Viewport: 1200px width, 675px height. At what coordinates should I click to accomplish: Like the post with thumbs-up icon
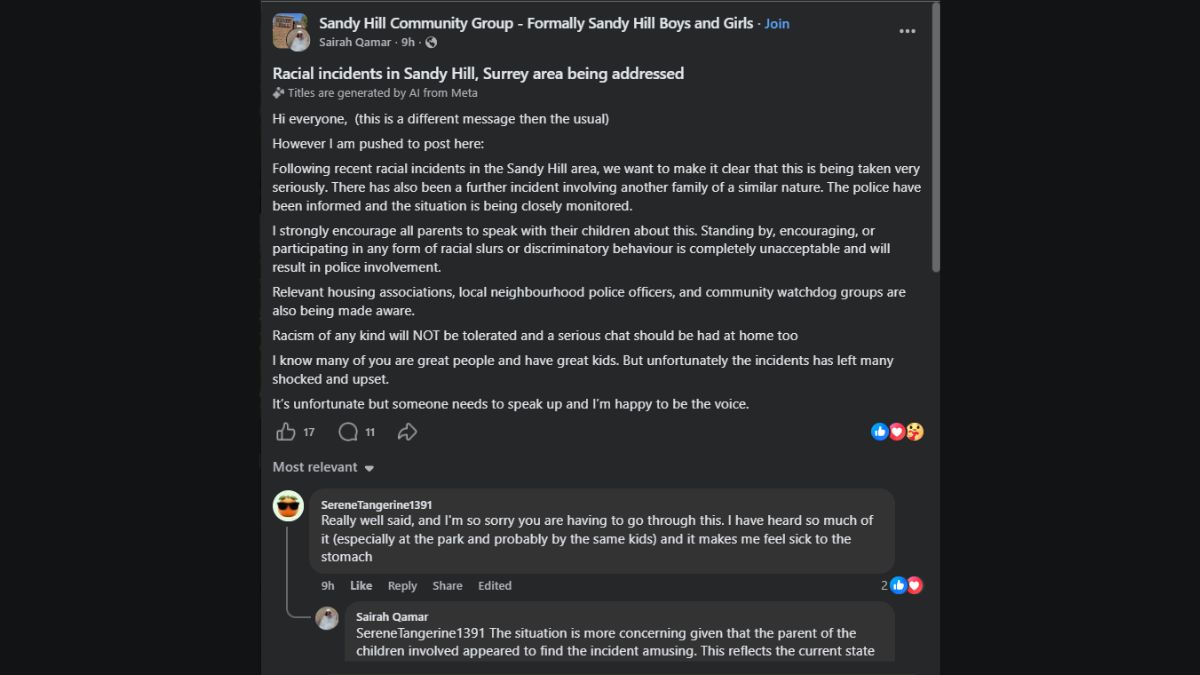tap(286, 432)
